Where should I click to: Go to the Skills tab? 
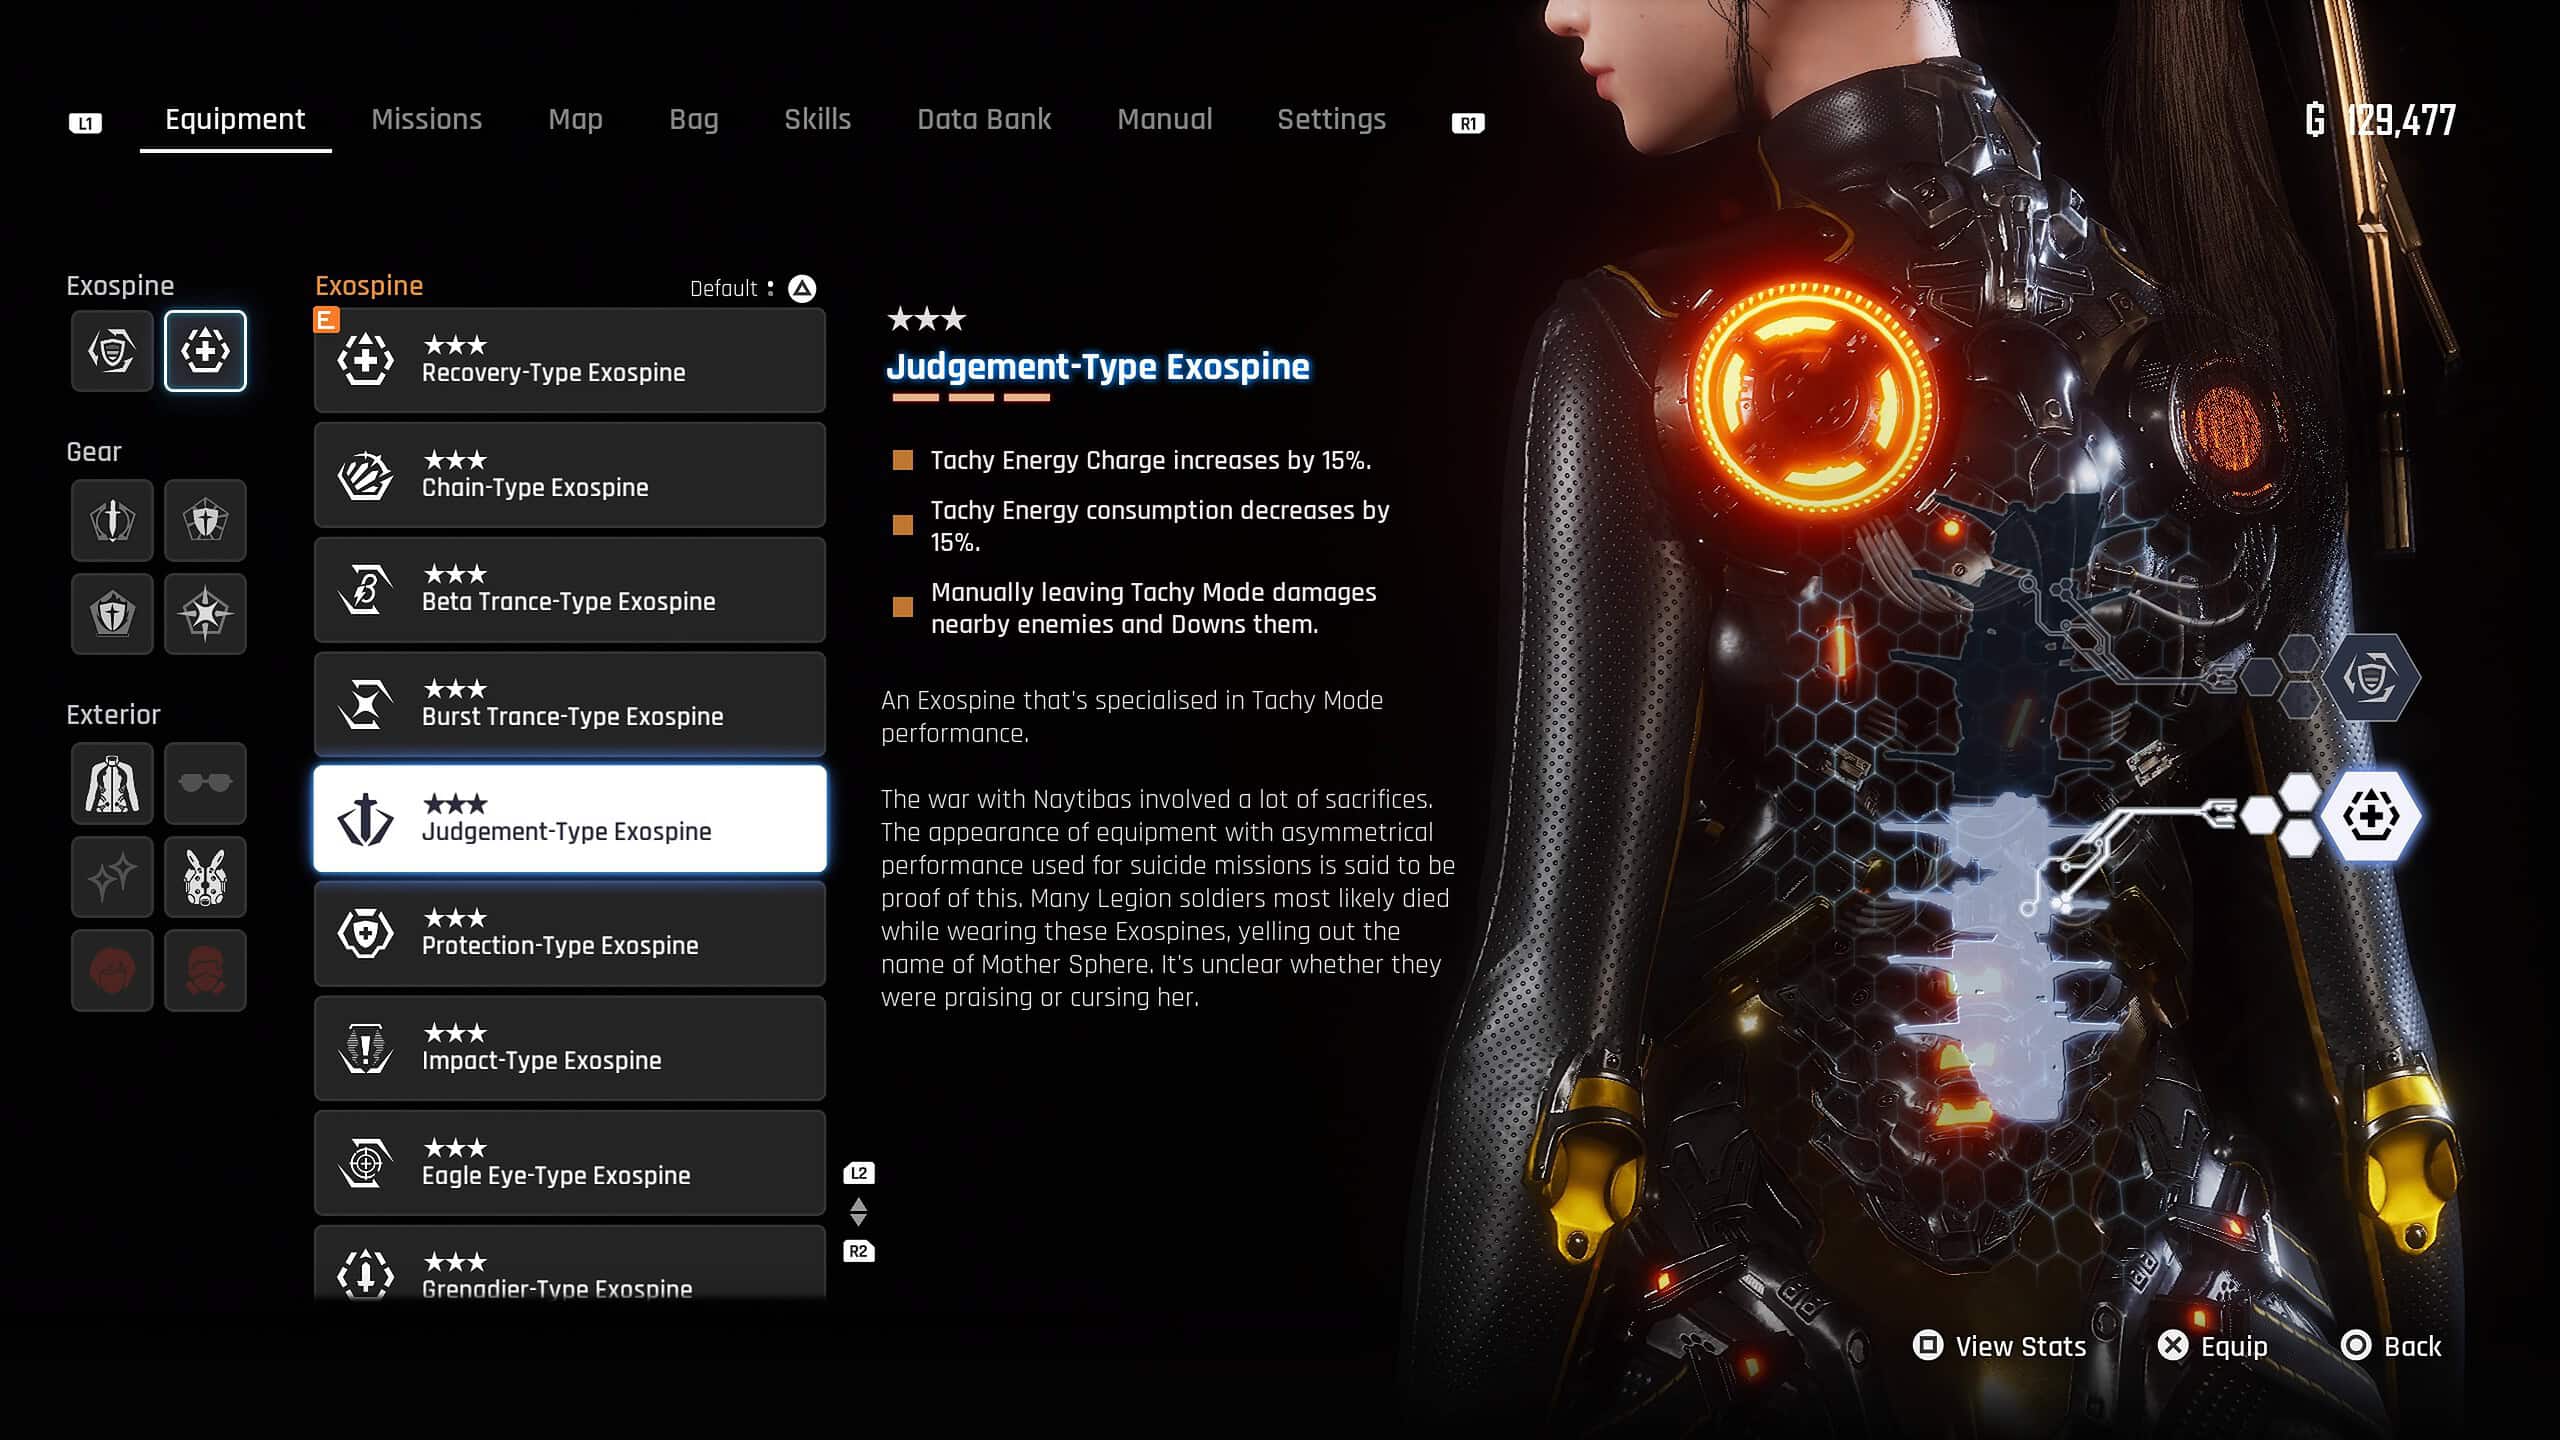[817, 119]
